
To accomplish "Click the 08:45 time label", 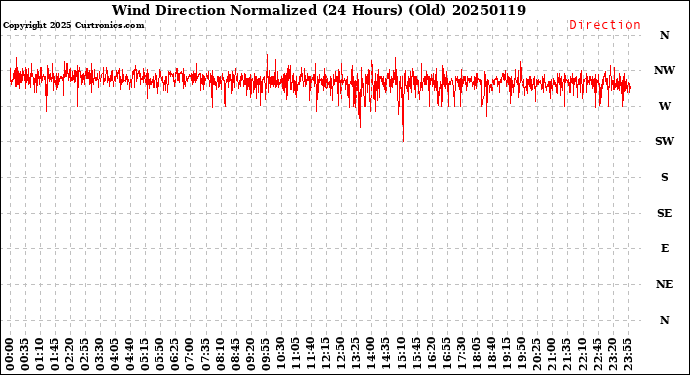I will coord(235,354).
